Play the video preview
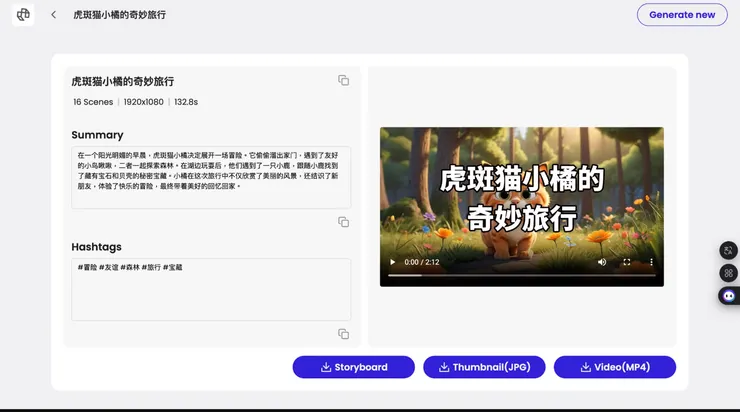This screenshot has height=412, width=740. [x=393, y=262]
